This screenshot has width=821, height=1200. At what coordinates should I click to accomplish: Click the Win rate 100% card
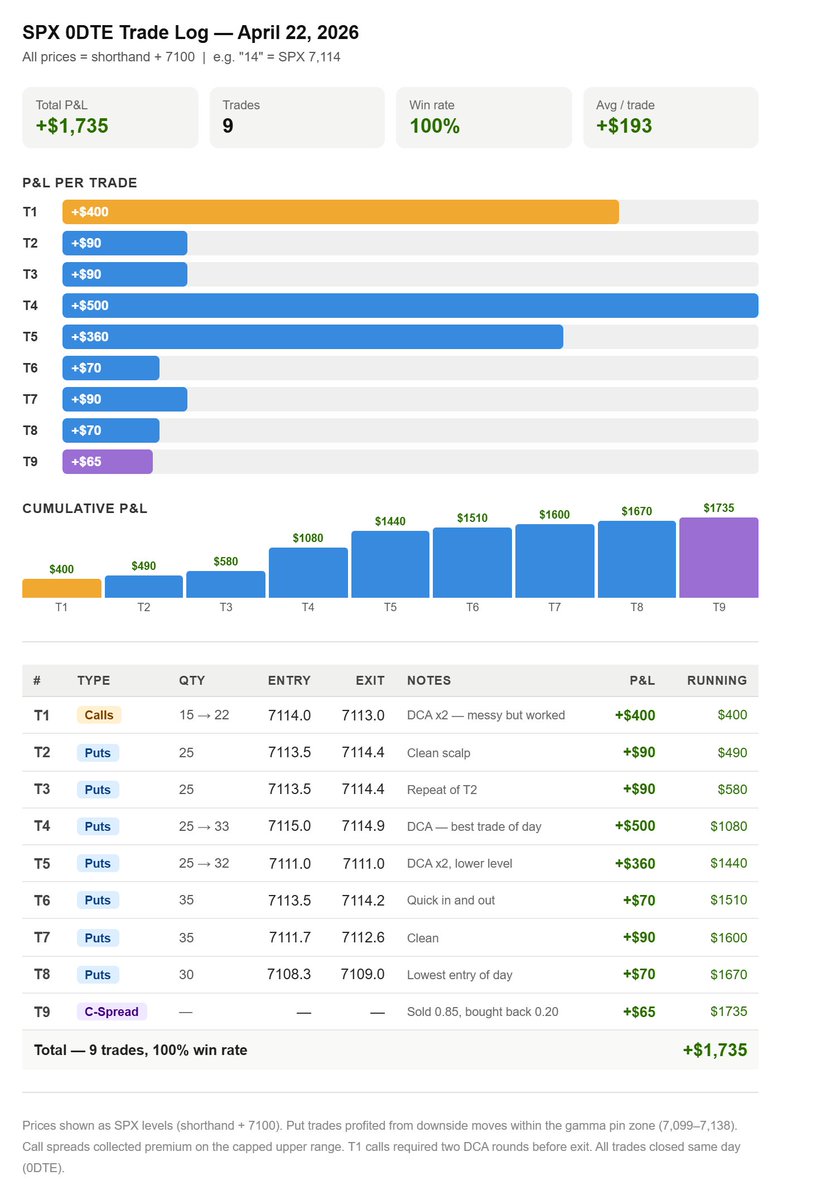point(484,117)
